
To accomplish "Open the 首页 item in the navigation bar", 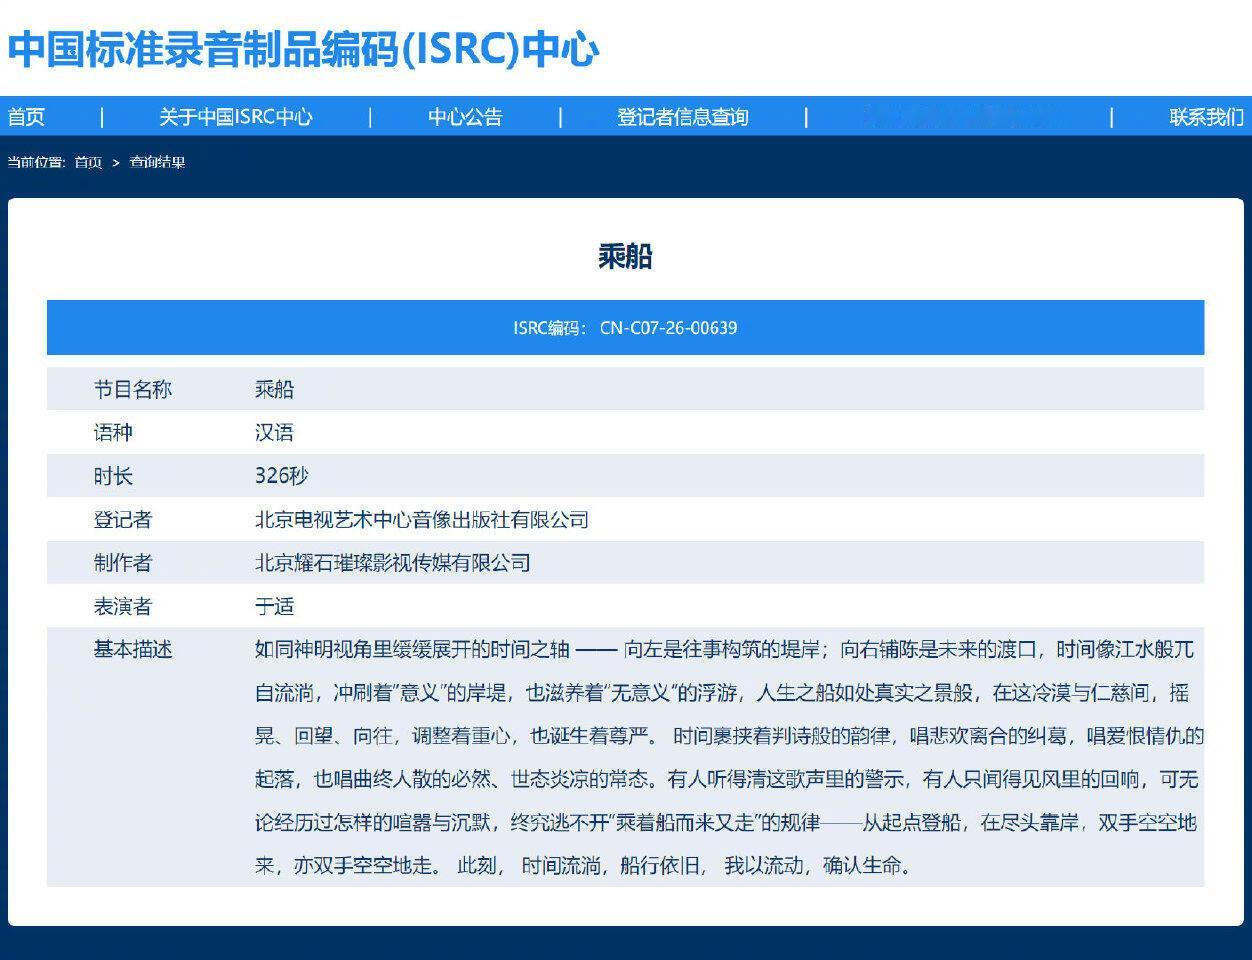I will (26, 117).
